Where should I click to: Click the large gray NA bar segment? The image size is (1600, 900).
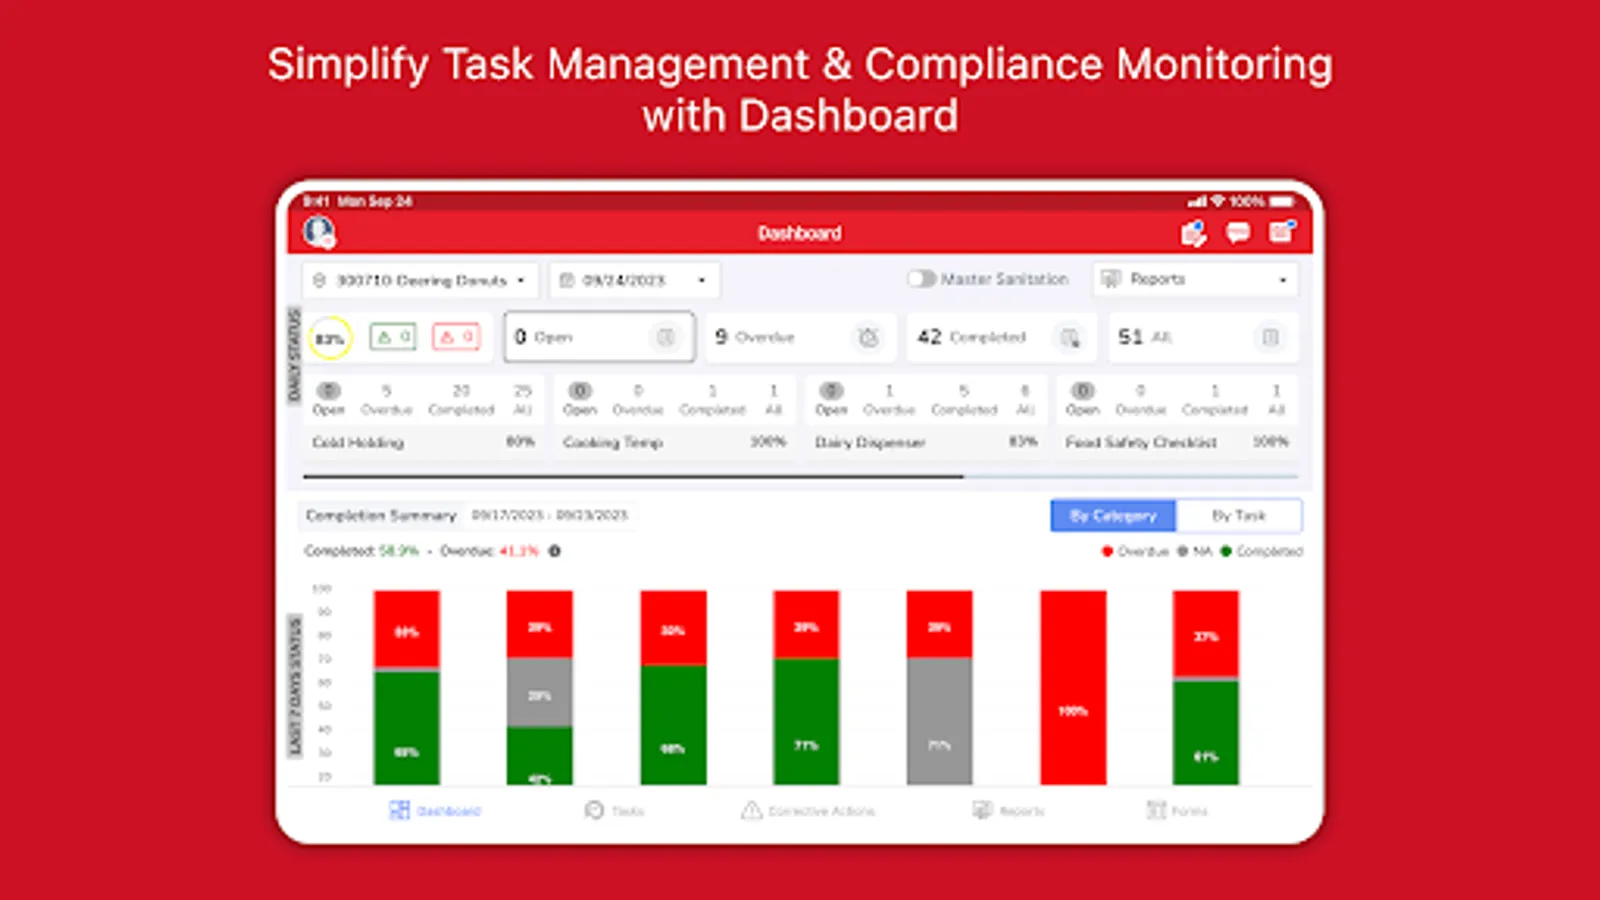[x=939, y=720]
